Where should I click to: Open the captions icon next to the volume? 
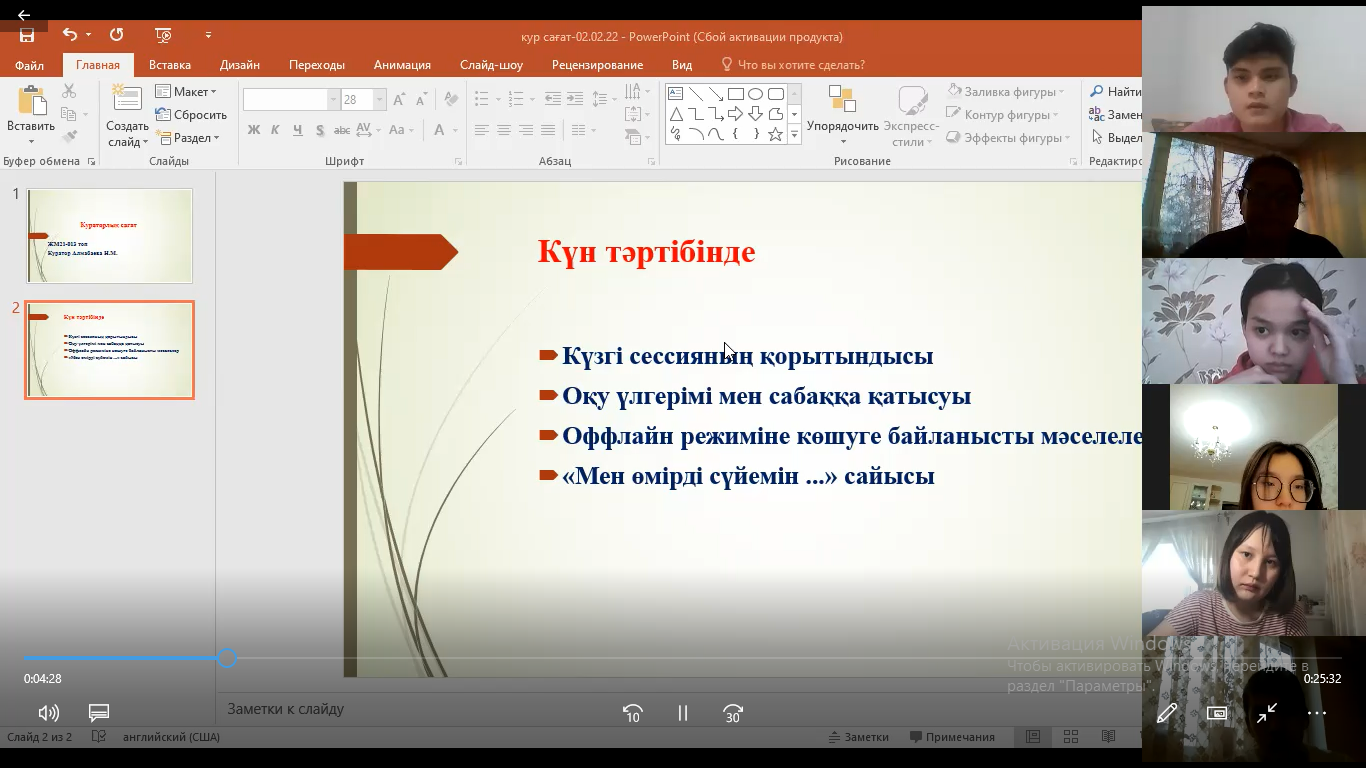(98, 713)
